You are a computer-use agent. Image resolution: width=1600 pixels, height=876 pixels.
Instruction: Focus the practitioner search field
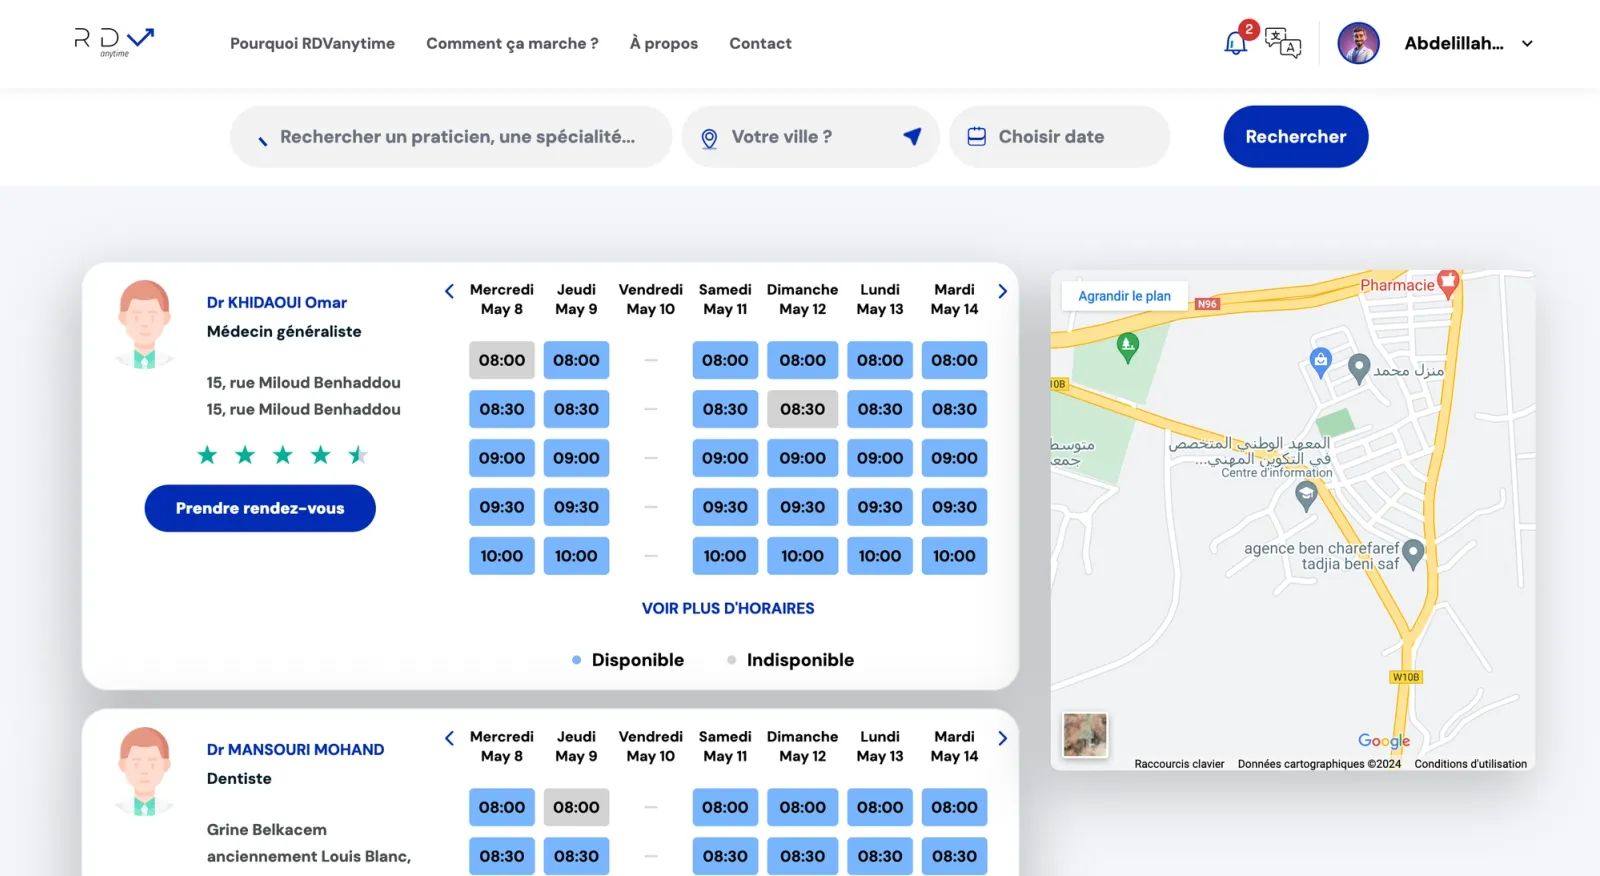click(451, 137)
